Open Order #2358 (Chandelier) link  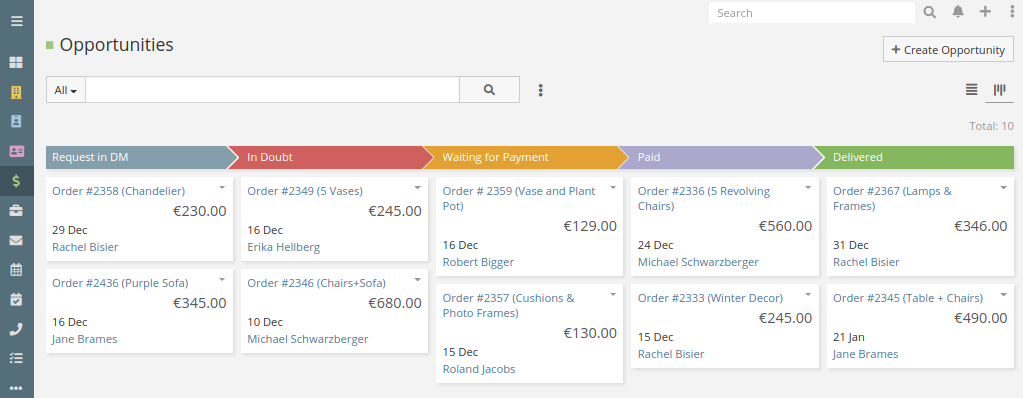pyautogui.click(x=118, y=191)
